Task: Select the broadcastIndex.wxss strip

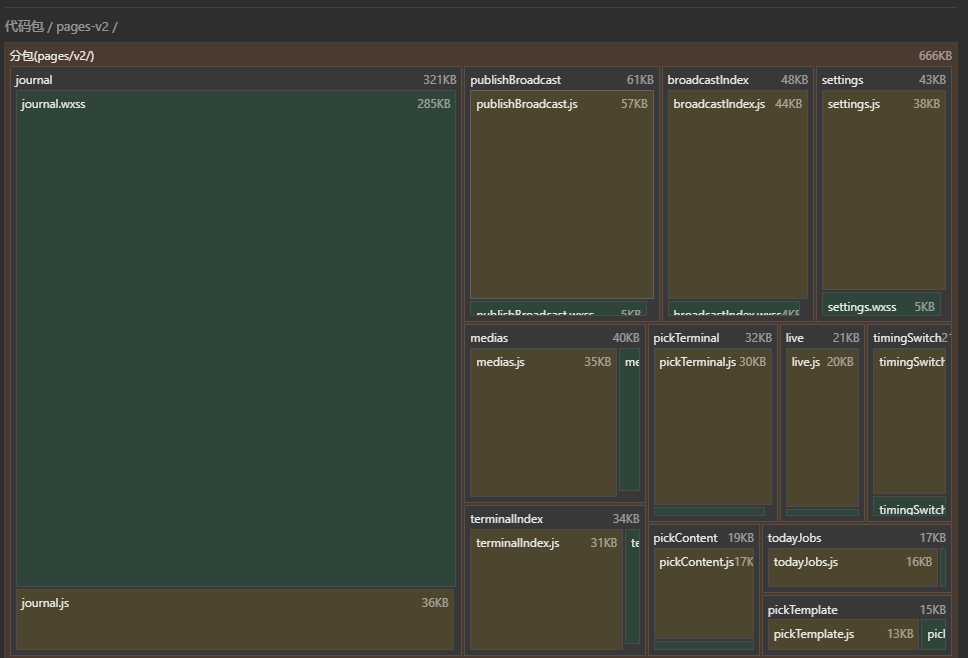Action: (734, 309)
